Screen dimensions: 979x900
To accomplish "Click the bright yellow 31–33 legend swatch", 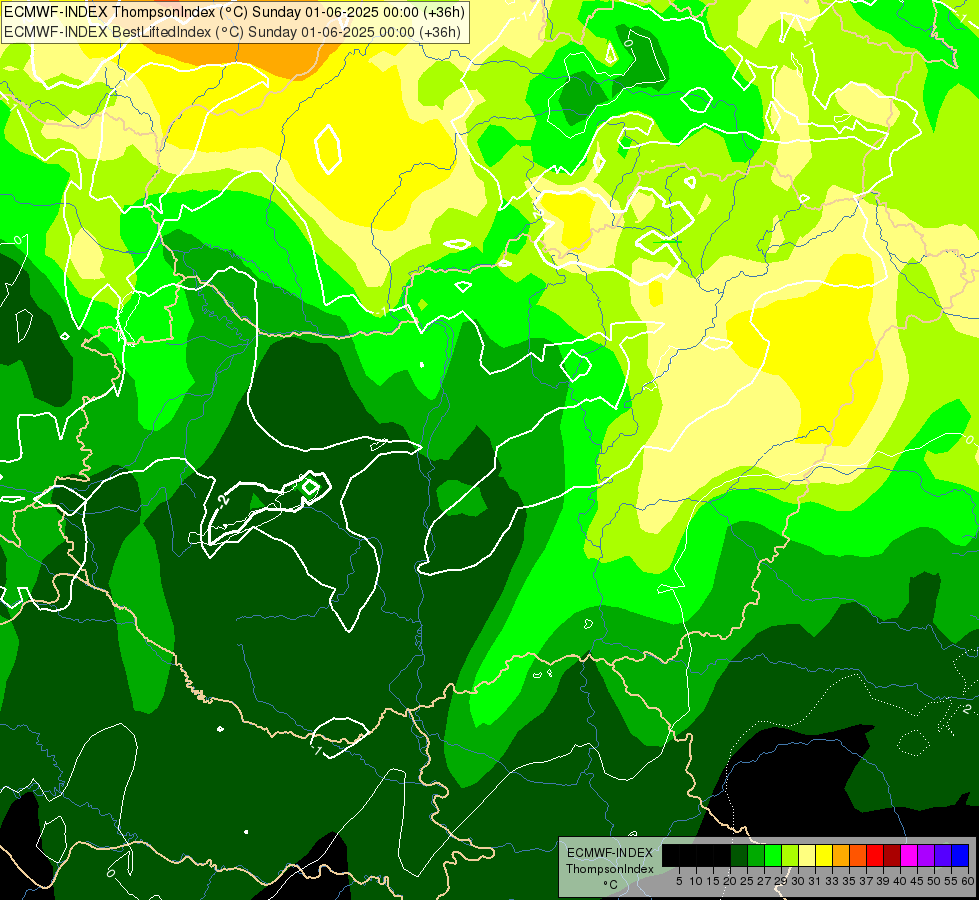I will click(x=824, y=855).
